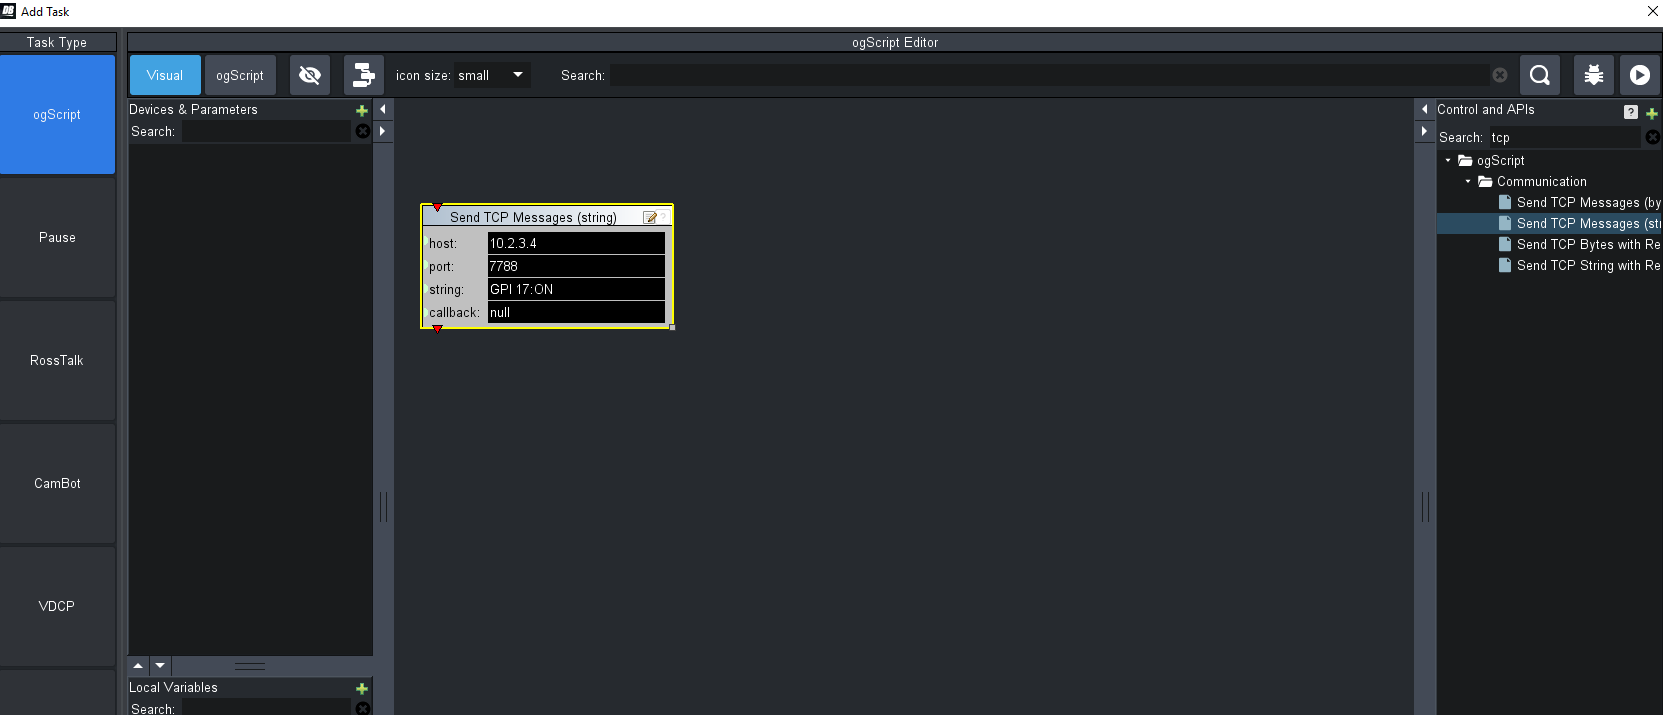Click the port field containing 7788
This screenshot has width=1663, height=715.
pyautogui.click(x=576, y=266)
